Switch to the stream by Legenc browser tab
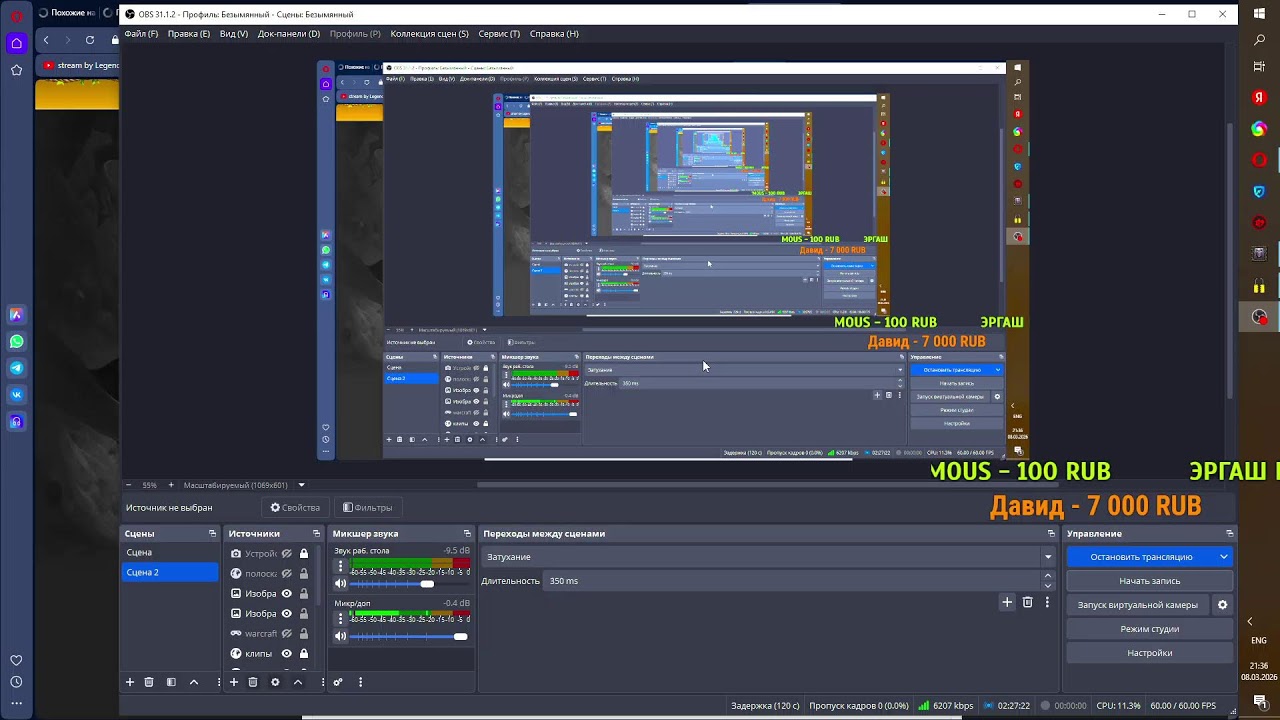 (80, 66)
